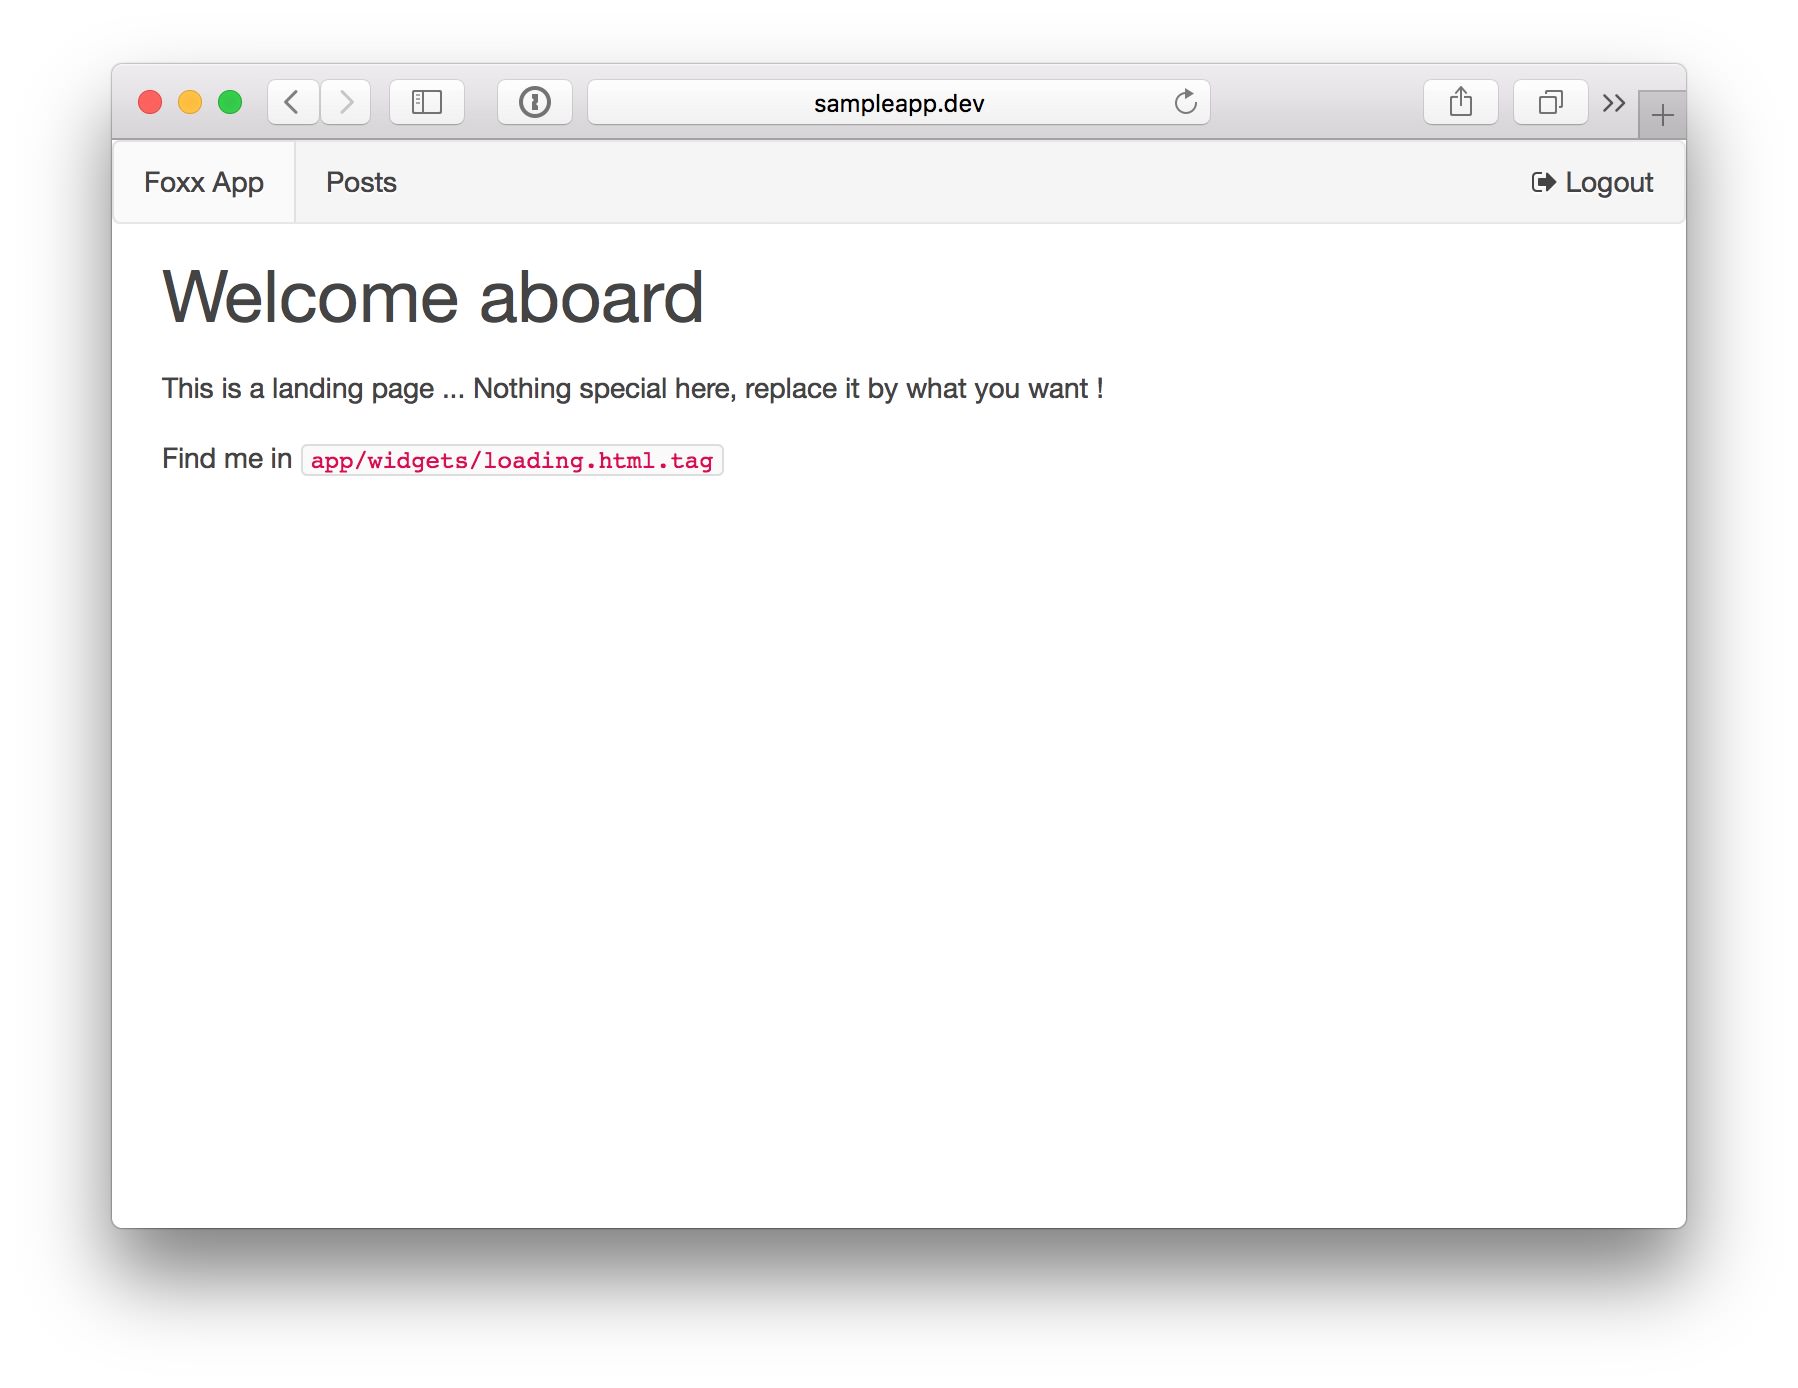
Task: Open the Share menu
Action: click(x=1460, y=102)
